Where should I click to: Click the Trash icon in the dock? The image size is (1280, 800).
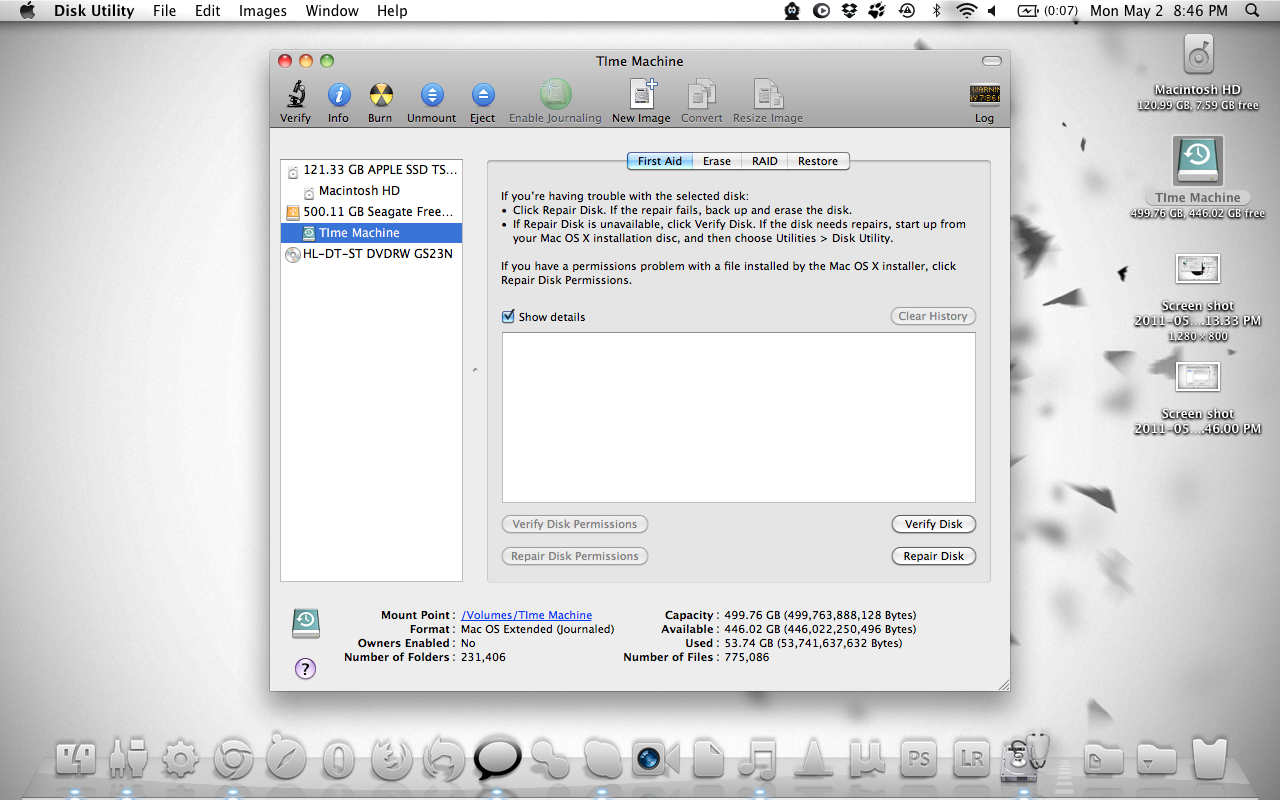[x=1209, y=759]
